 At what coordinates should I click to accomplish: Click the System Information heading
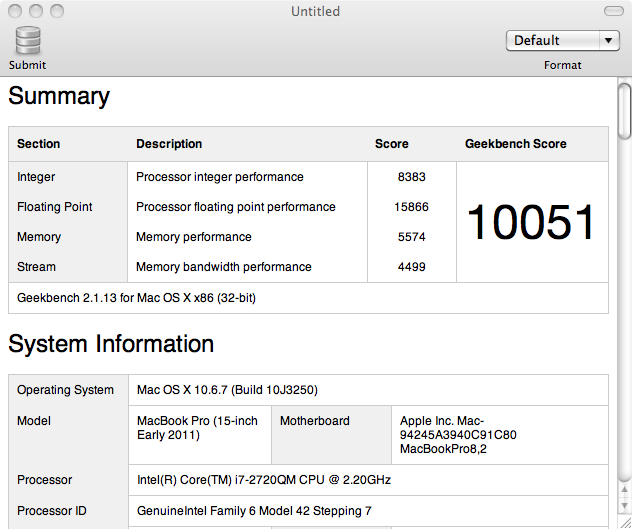[x=111, y=344]
